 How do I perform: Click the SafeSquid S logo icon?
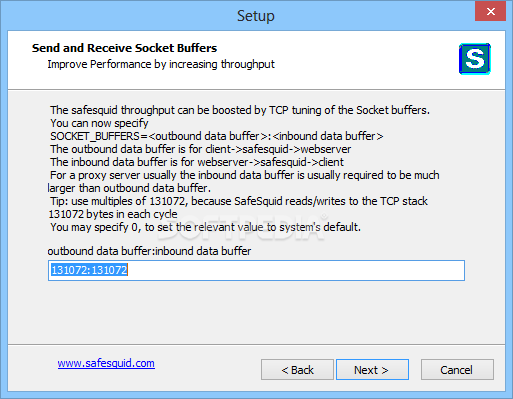pos(475,59)
